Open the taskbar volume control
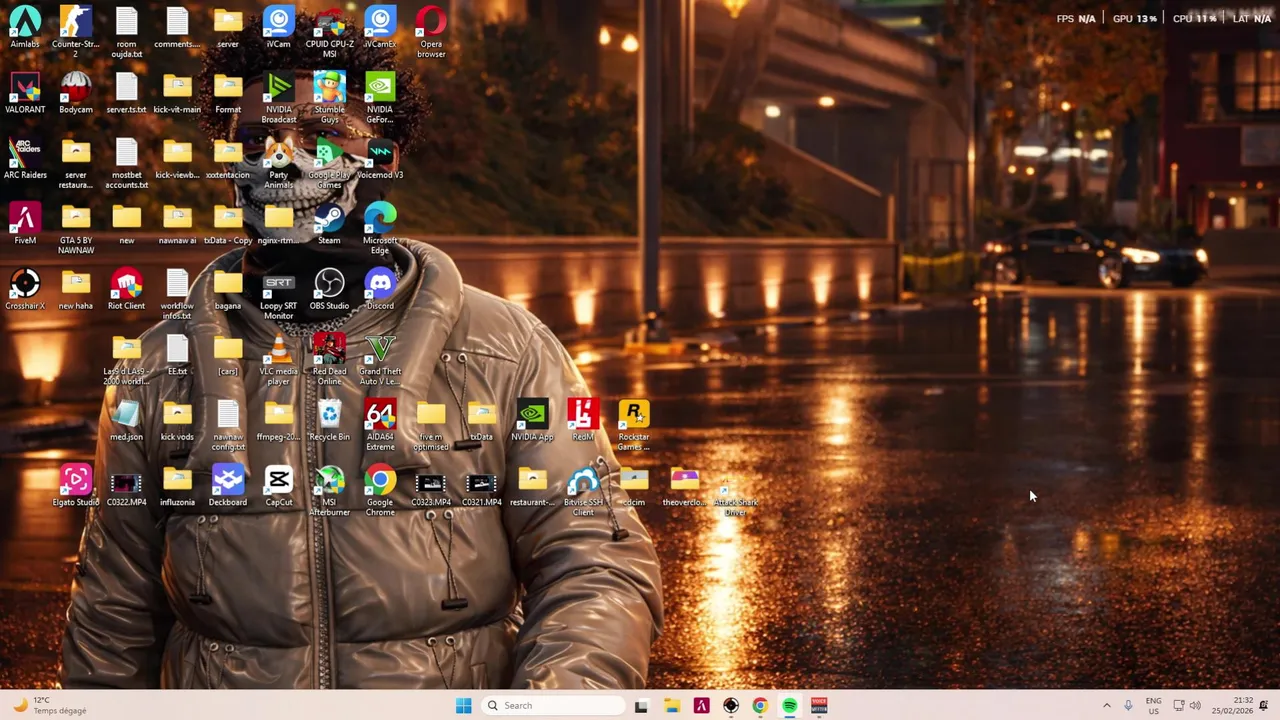The width and height of the screenshot is (1280, 720). (x=1195, y=706)
